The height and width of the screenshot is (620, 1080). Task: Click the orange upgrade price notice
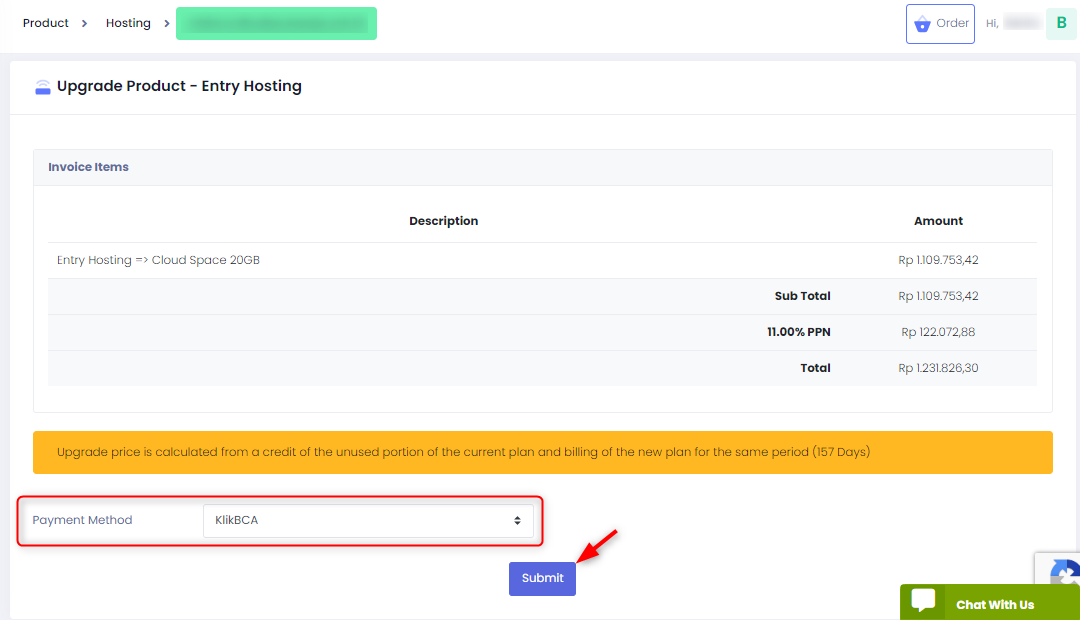point(543,453)
